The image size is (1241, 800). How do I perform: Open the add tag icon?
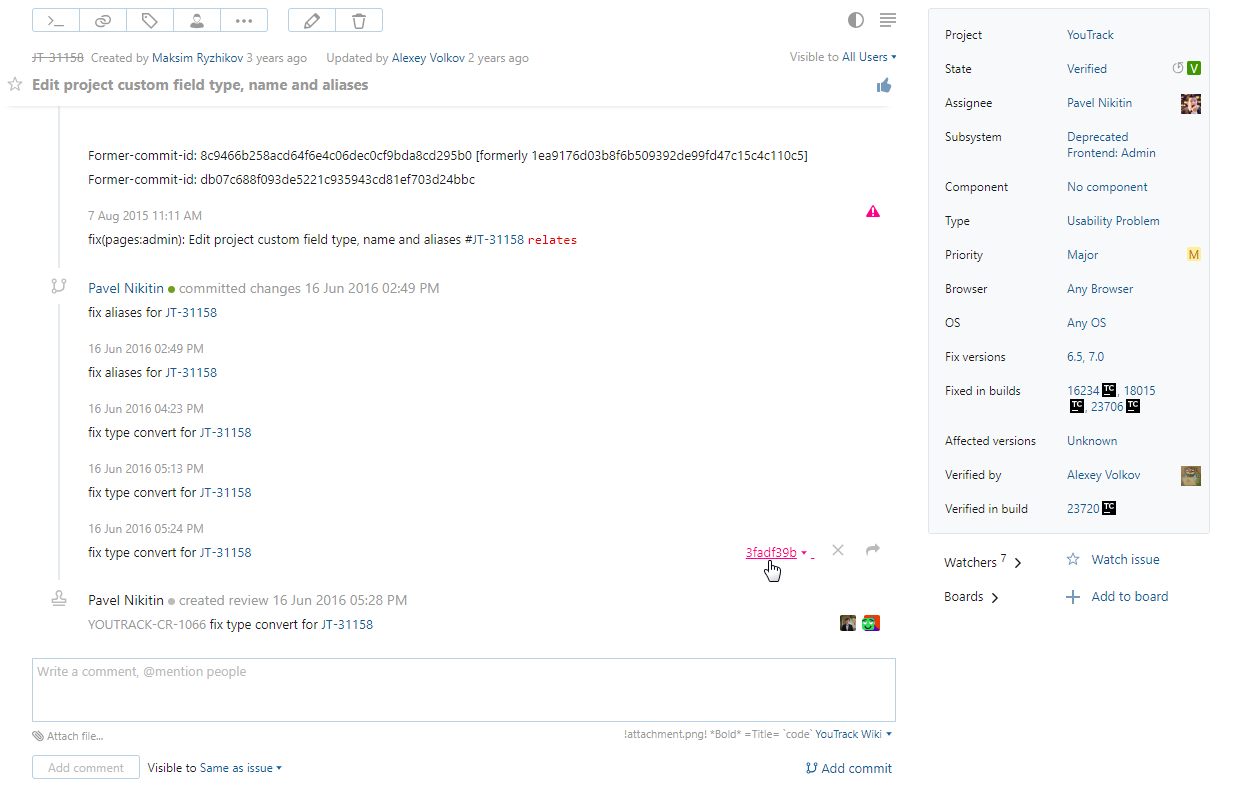tap(149, 19)
